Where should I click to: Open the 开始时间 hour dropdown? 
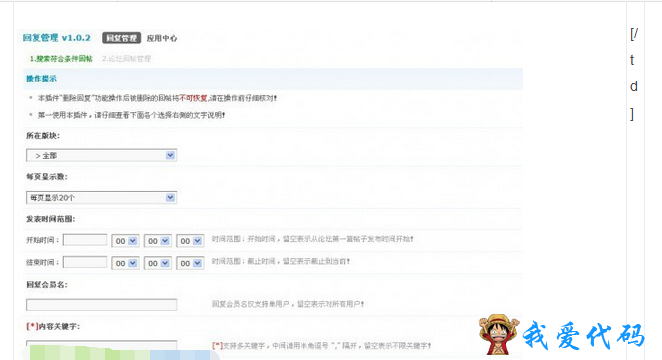coord(125,241)
